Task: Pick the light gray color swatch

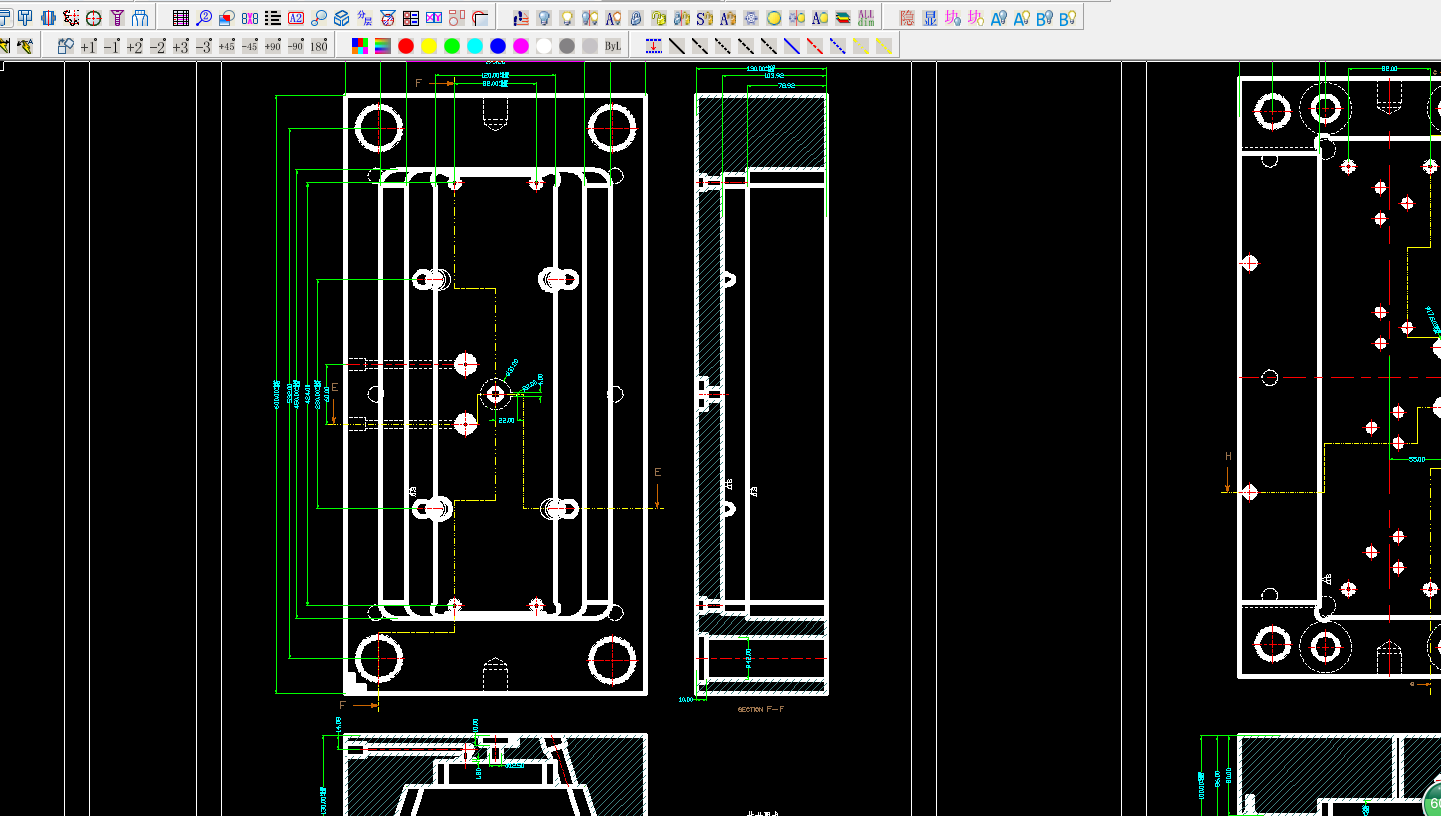Action: coord(590,46)
